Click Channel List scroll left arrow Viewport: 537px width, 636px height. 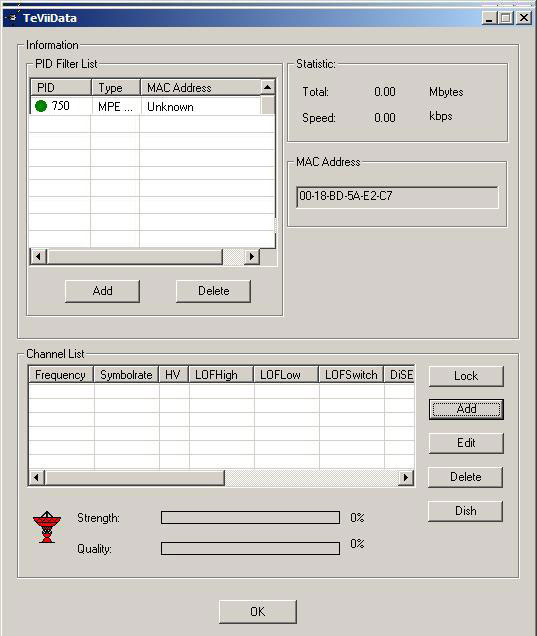coord(37,477)
